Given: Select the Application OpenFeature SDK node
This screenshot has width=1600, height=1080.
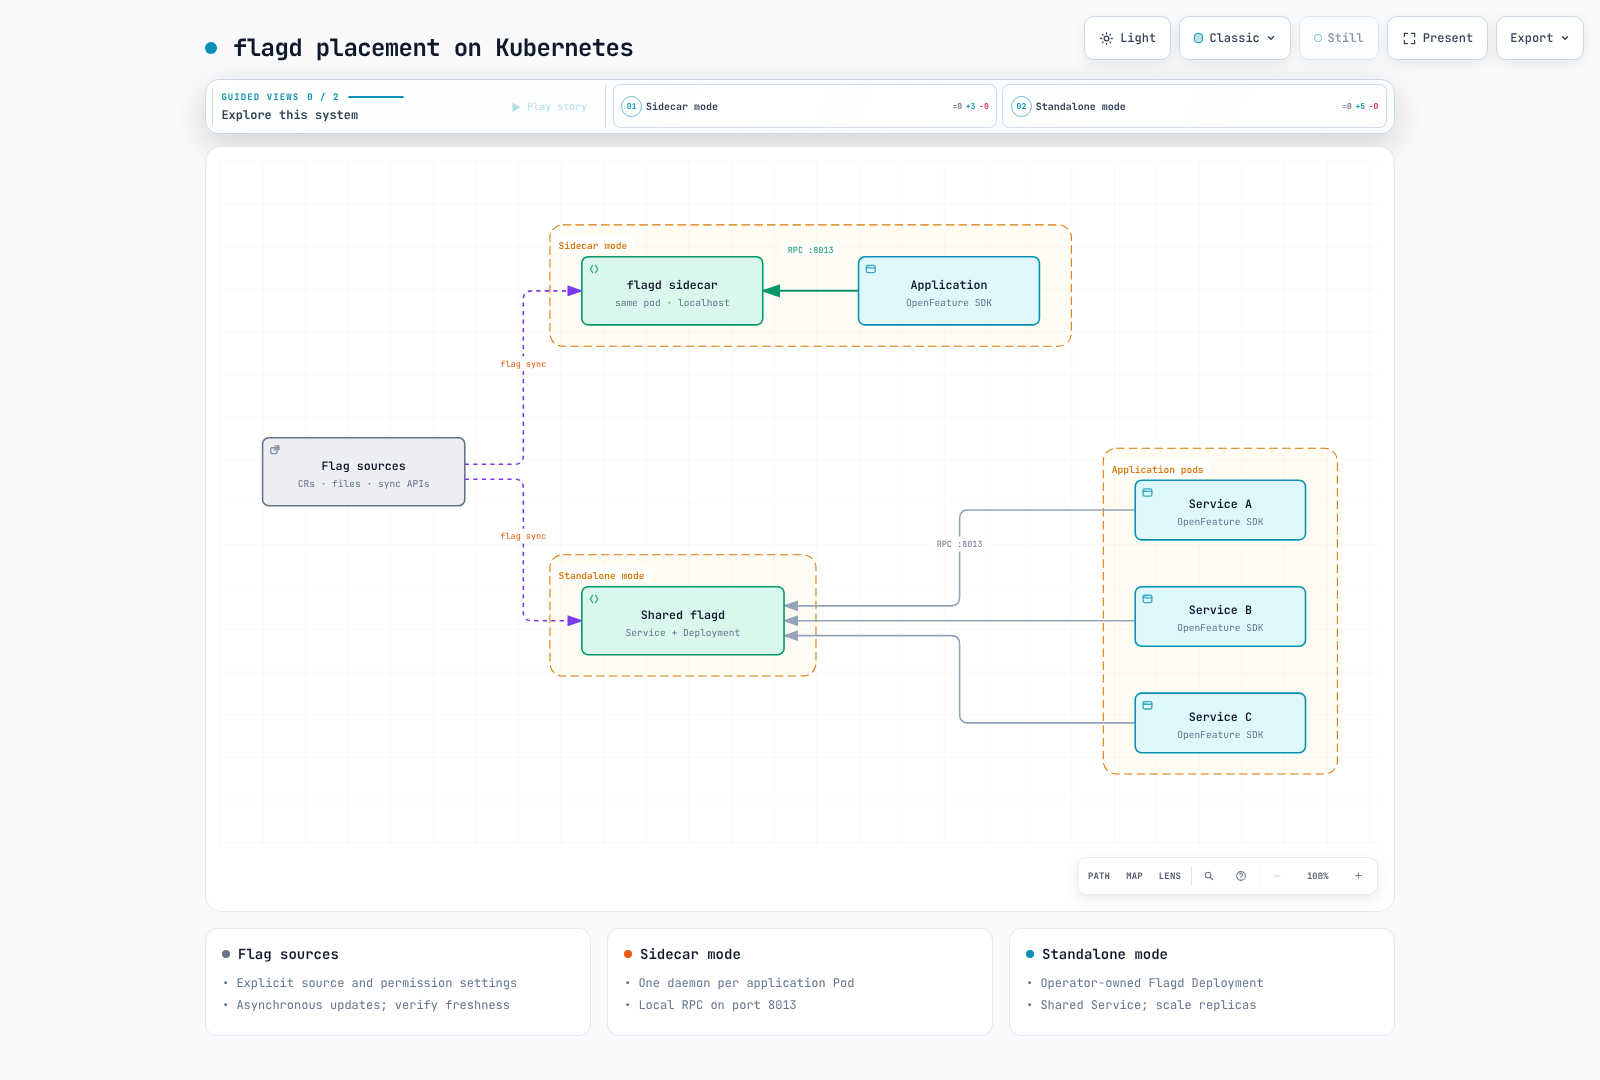Looking at the screenshot, I should coord(949,291).
